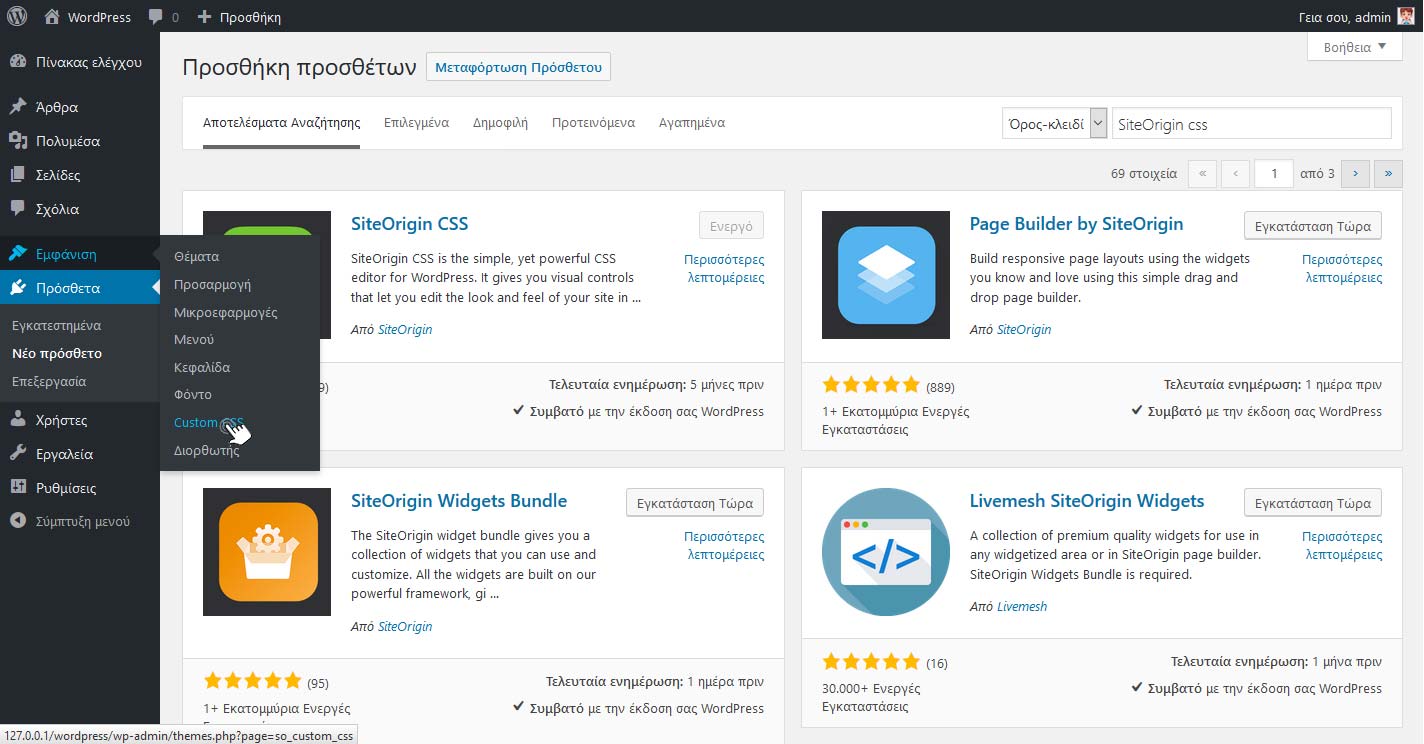Screen dimensions: 1424x744
Task: Click the Upload Plugin button
Action: [518, 67]
